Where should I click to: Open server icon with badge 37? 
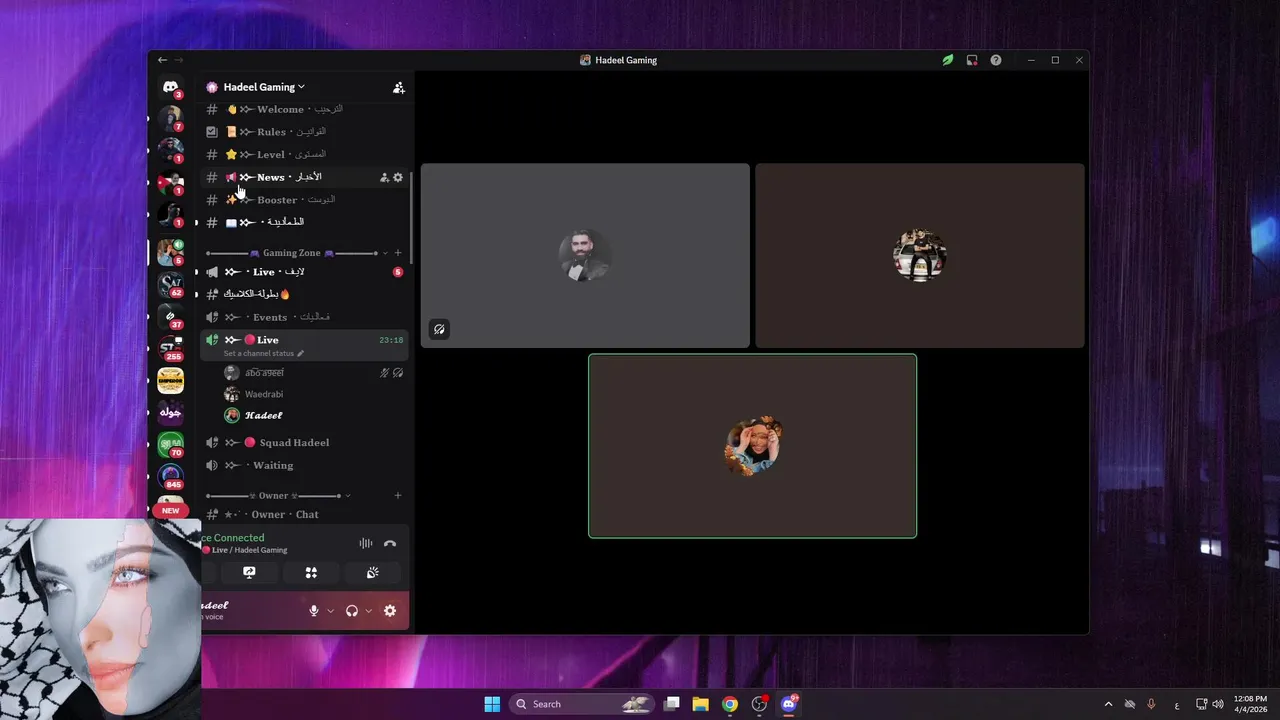coord(171,316)
